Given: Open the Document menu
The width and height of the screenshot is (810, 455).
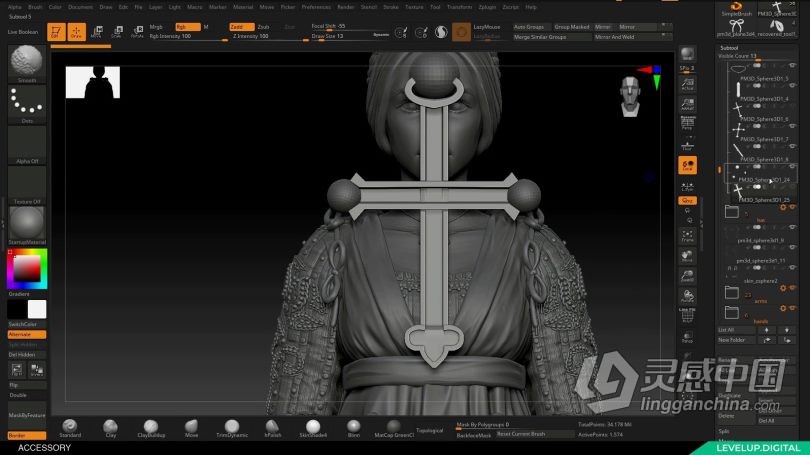Looking at the screenshot, I should [81, 7].
